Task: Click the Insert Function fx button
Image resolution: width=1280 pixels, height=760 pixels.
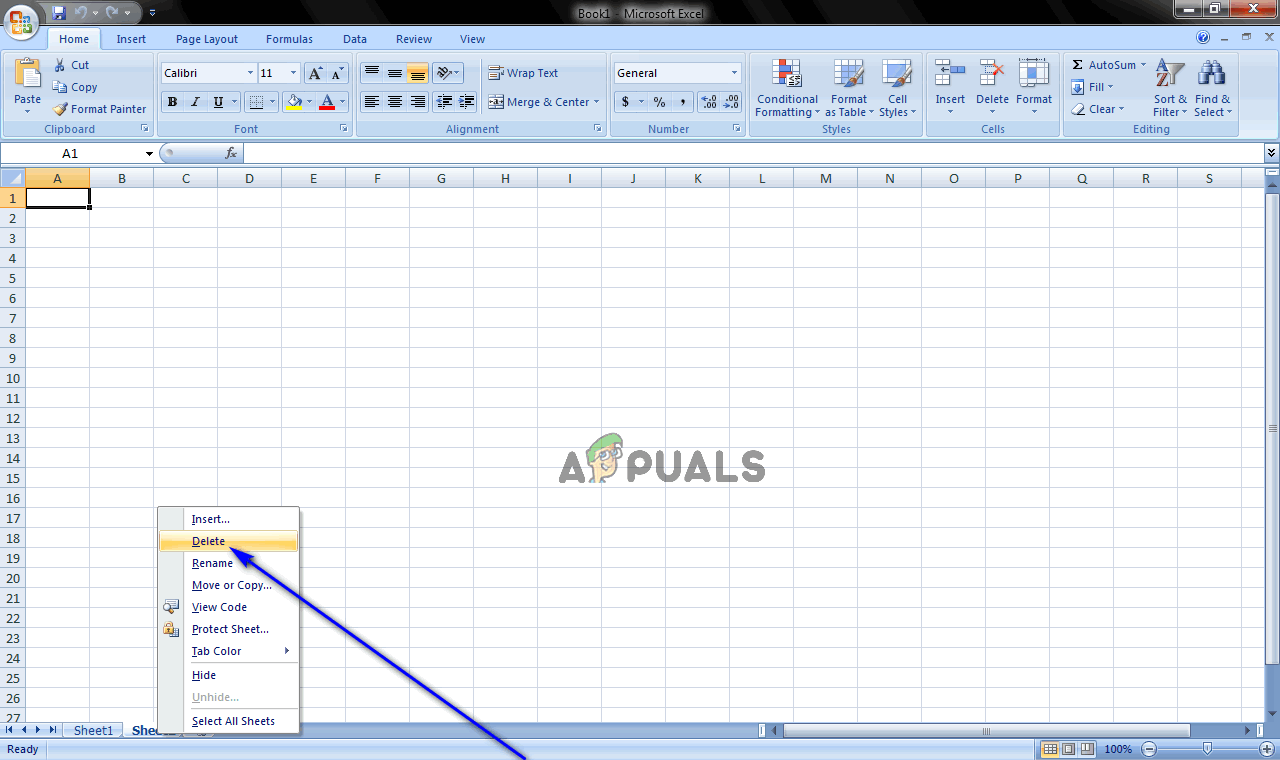Action: pos(231,153)
